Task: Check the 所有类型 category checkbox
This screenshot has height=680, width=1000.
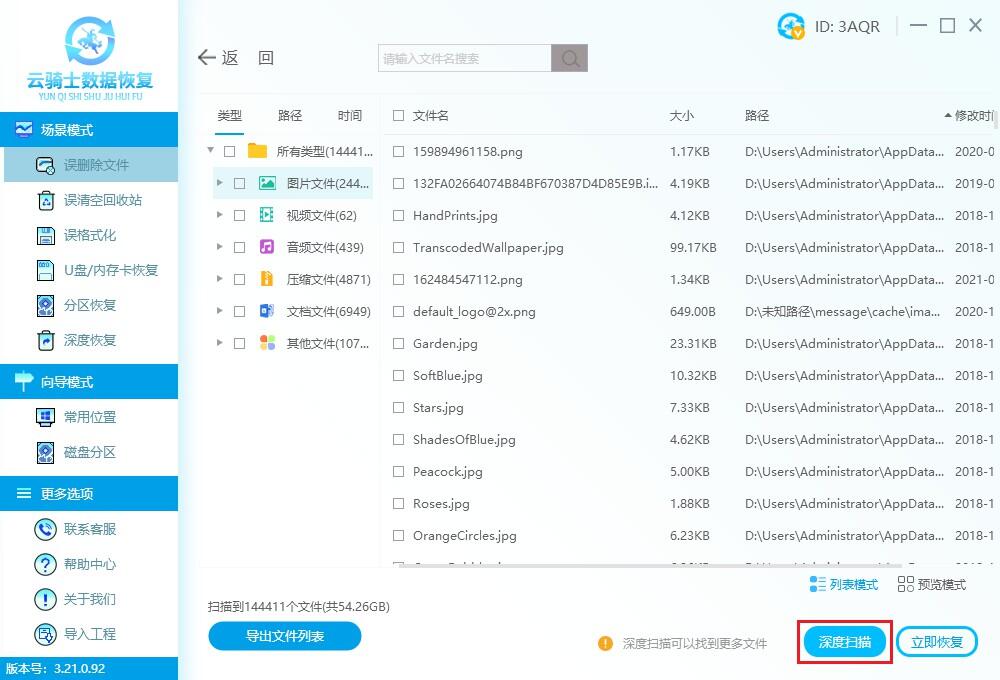Action: tap(230, 152)
